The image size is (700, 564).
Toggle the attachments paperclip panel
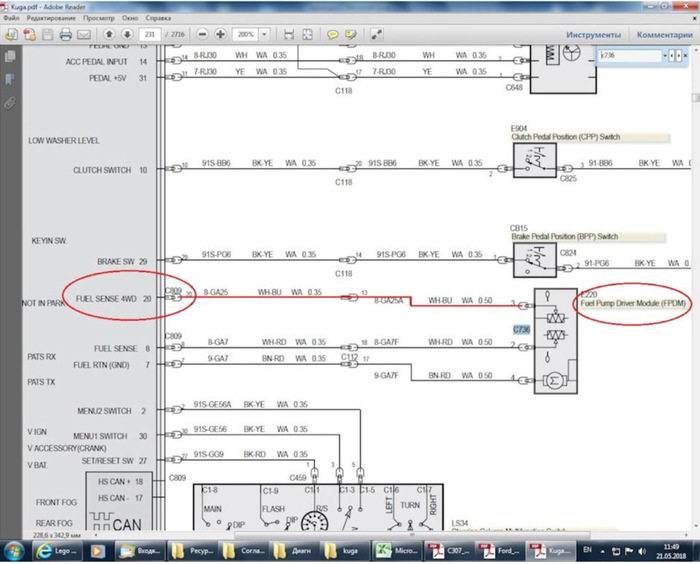click(x=10, y=102)
